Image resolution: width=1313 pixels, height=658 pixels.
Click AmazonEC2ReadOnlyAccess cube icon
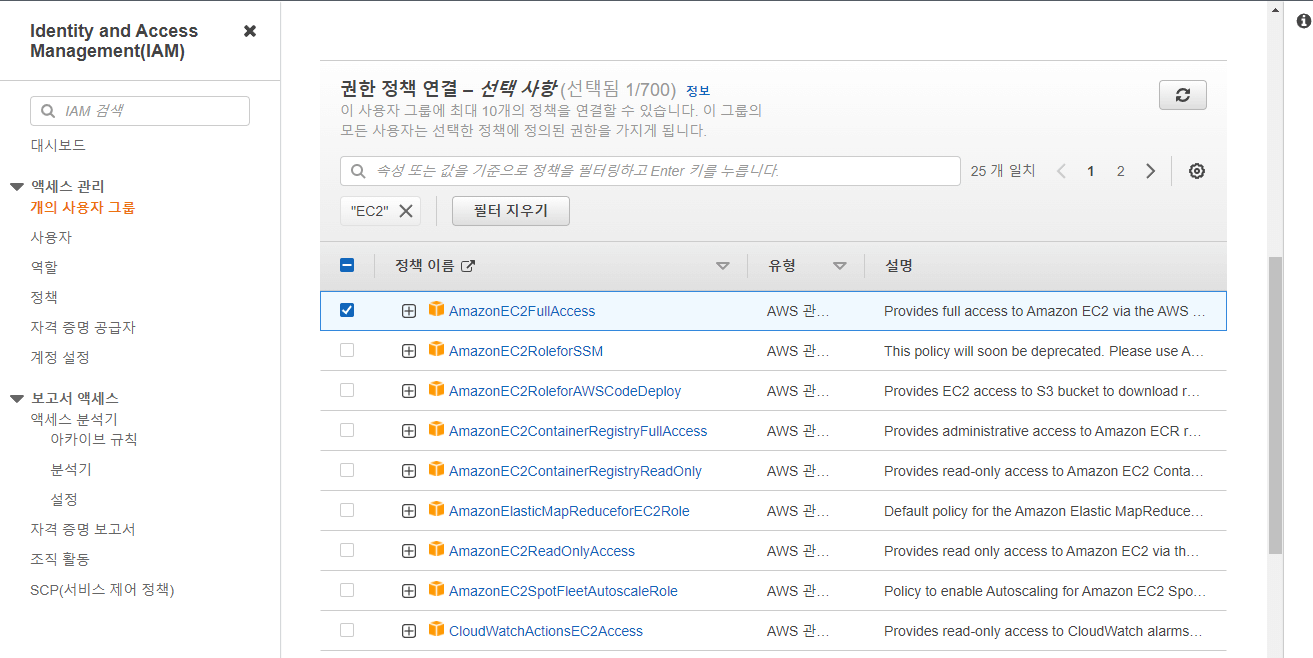436,549
